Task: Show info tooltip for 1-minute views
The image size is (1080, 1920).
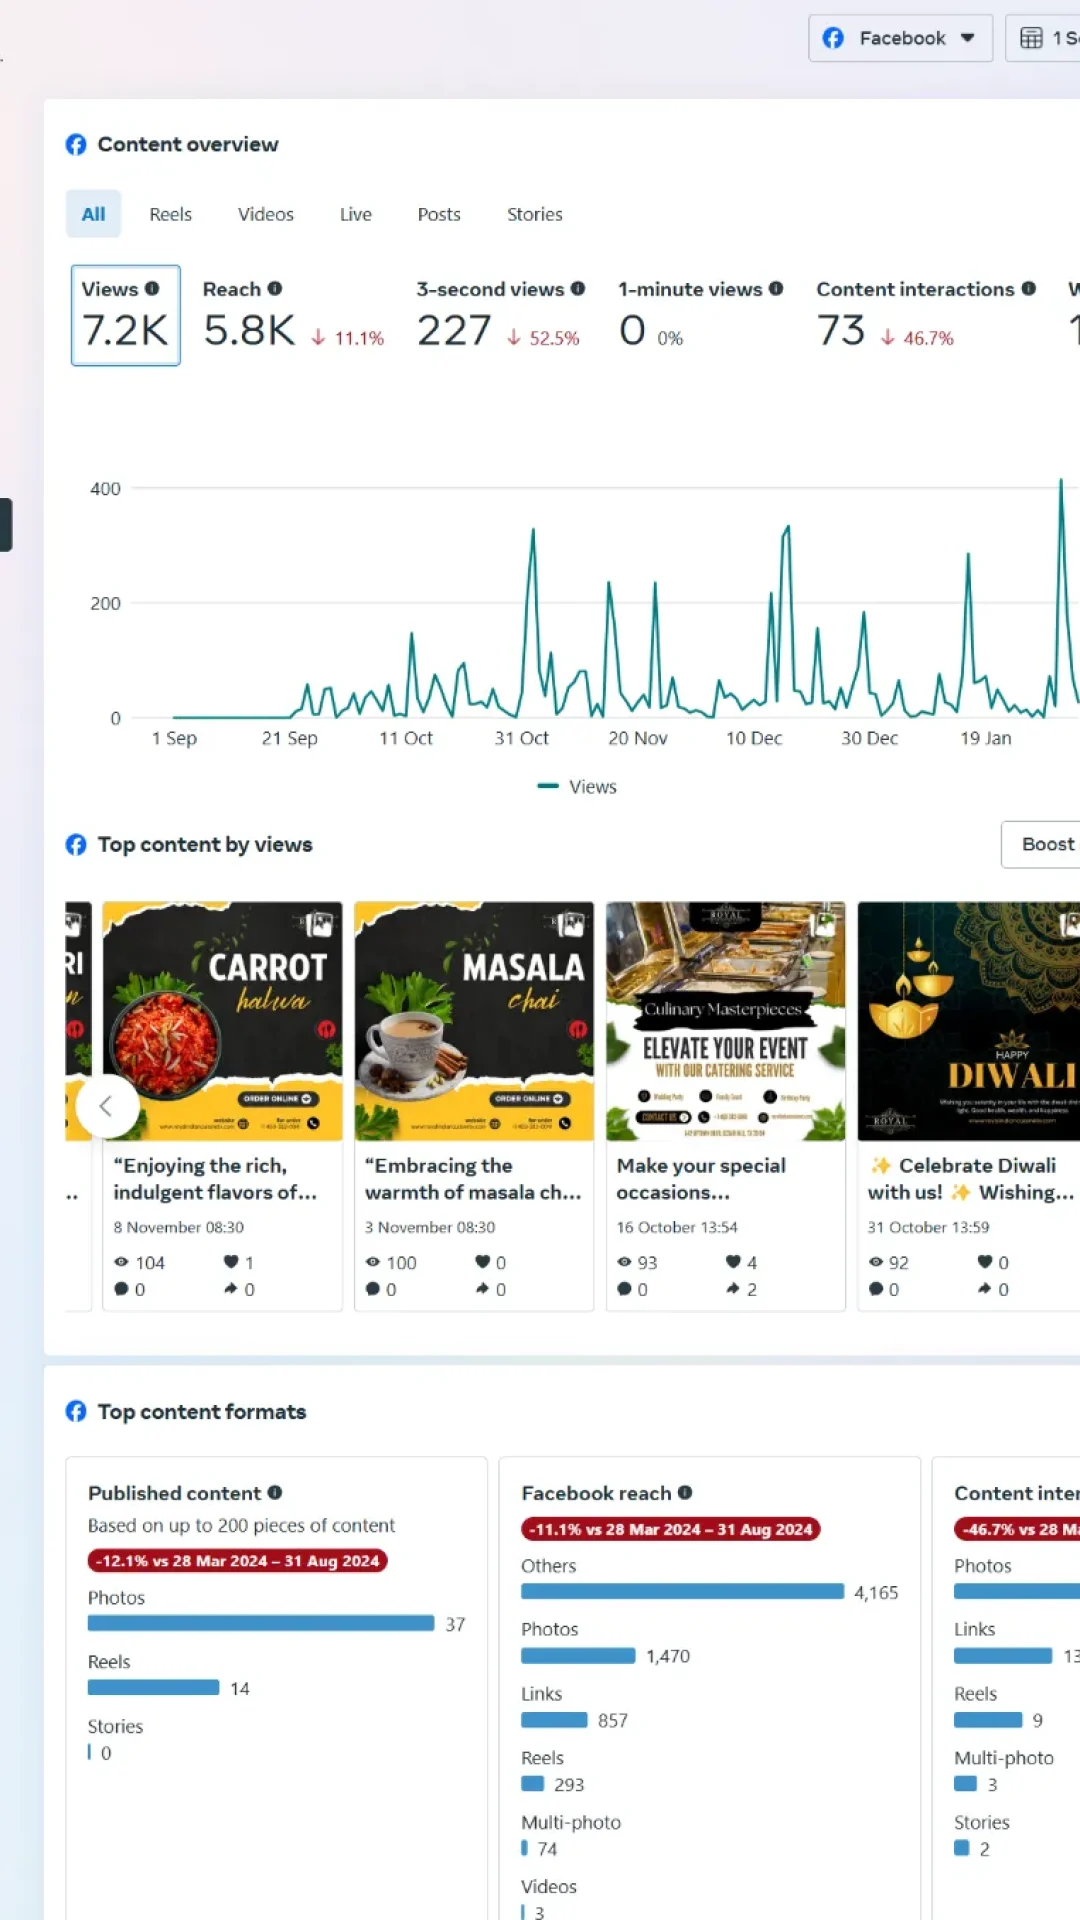Action: point(776,289)
